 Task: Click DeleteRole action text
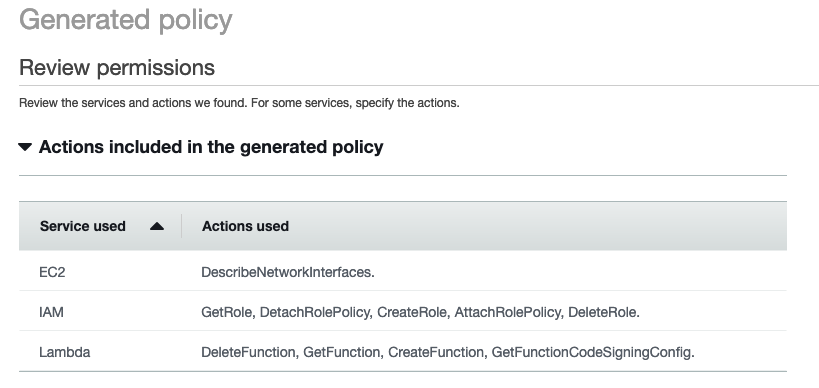click(602, 312)
